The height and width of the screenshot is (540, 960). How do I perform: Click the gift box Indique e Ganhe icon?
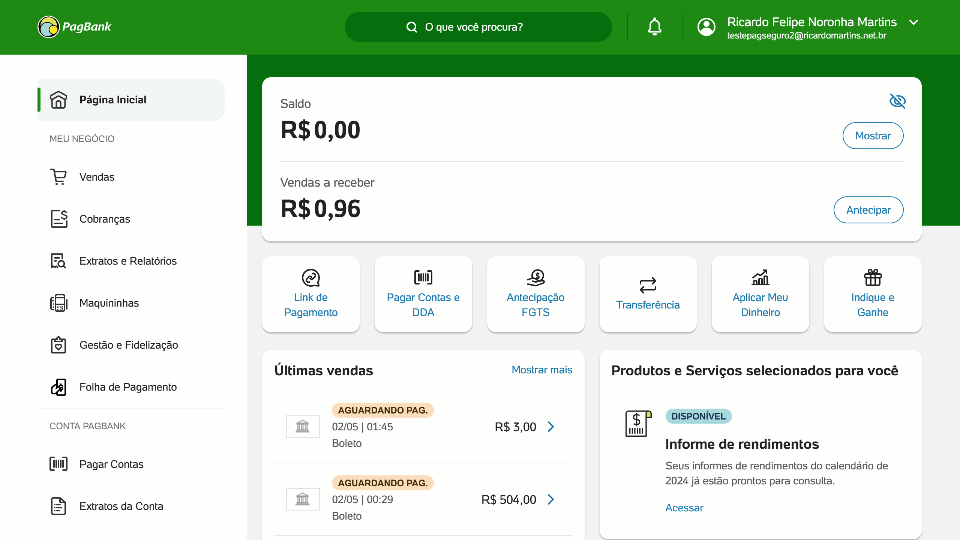pyautogui.click(x=872, y=278)
